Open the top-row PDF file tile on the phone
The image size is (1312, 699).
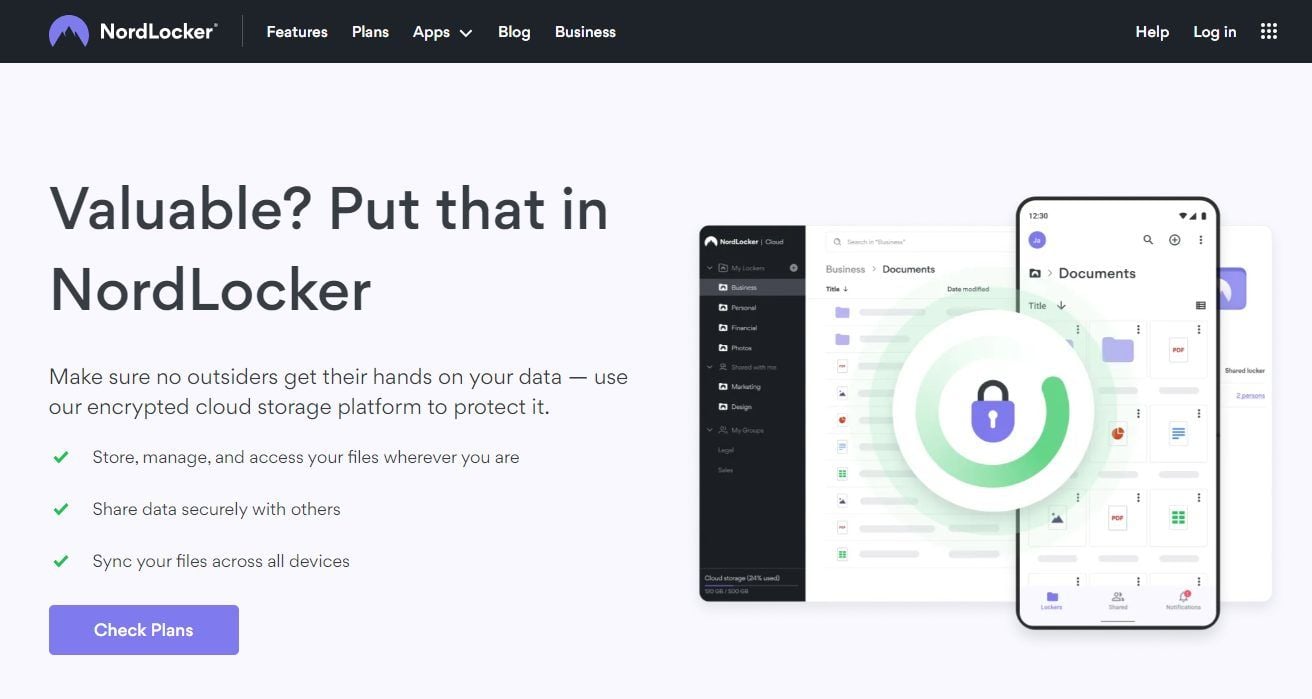point(1178,350)
